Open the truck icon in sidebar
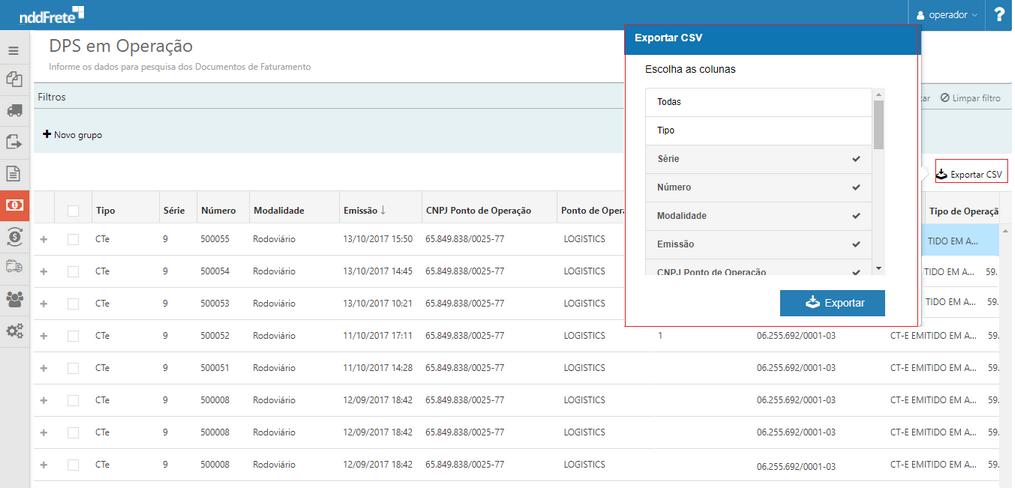The width and height of the screenshot is (1015, 488). point(14,111)
